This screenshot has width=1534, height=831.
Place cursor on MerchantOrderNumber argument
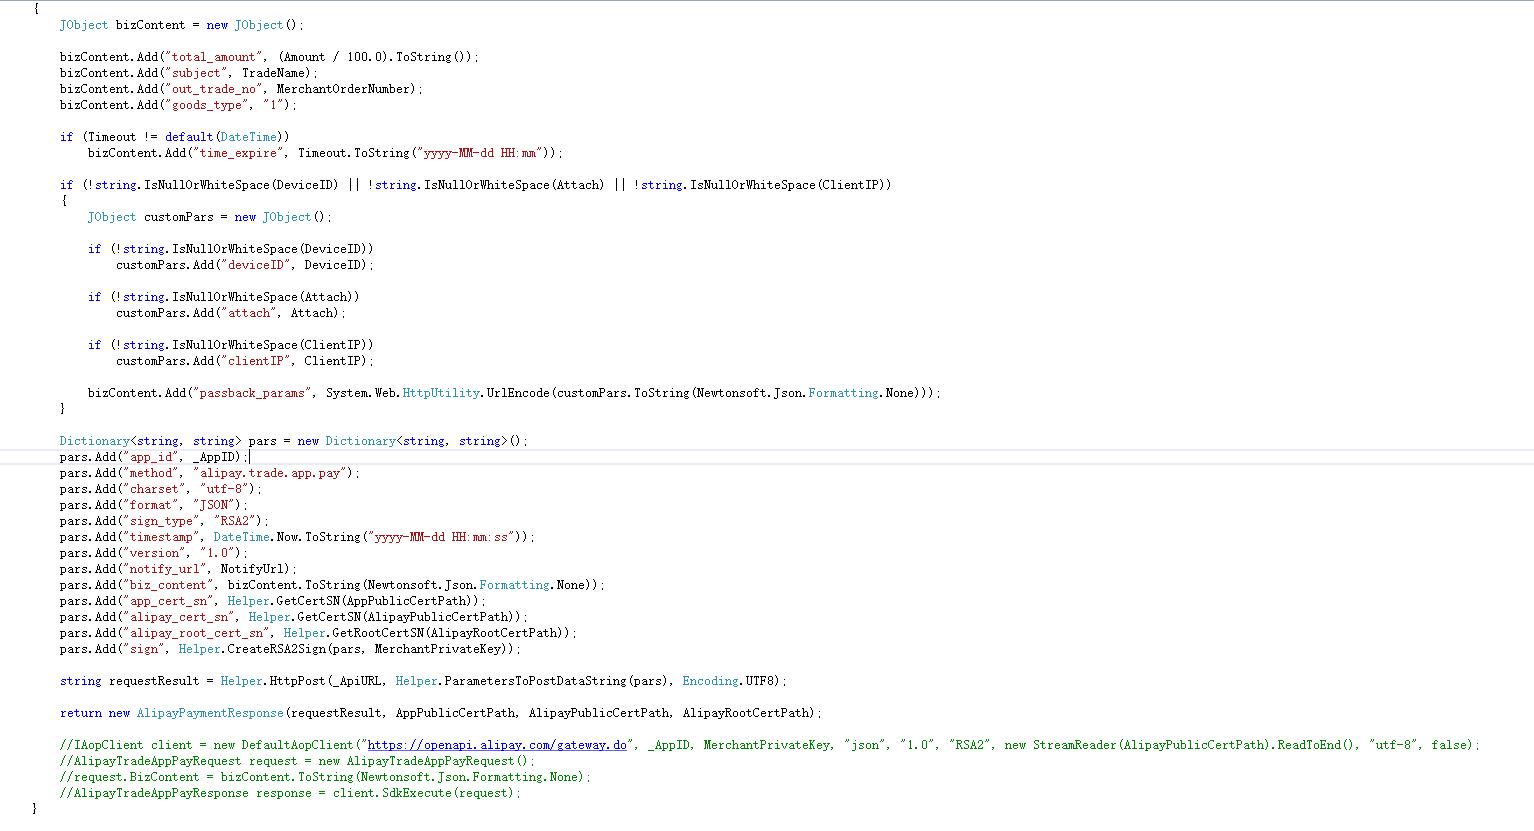345,89
